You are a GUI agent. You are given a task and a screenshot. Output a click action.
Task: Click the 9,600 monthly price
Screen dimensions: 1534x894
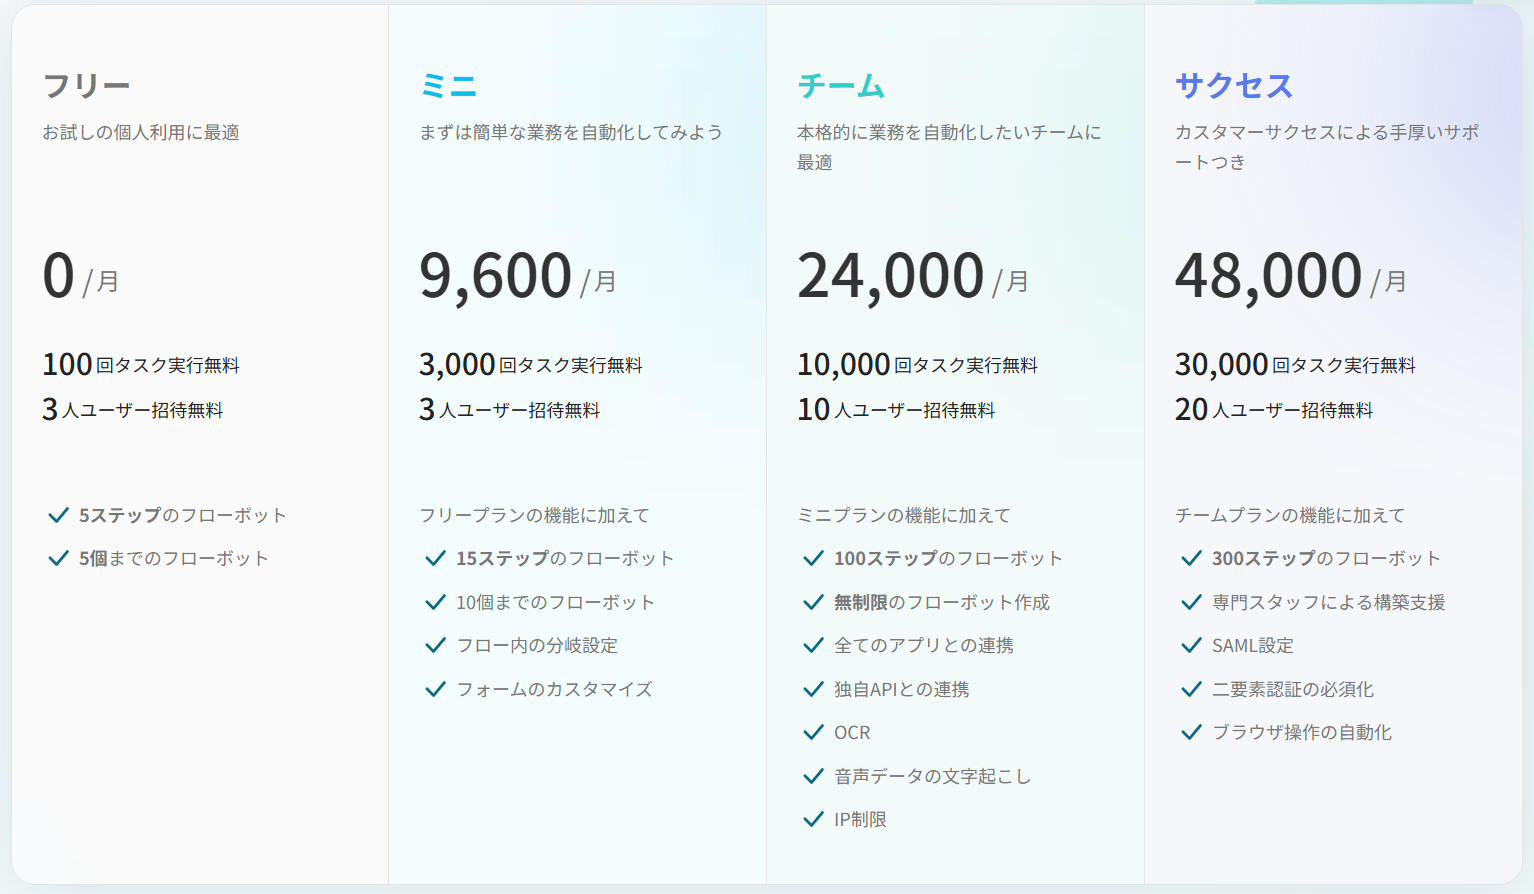coord(496,276)
